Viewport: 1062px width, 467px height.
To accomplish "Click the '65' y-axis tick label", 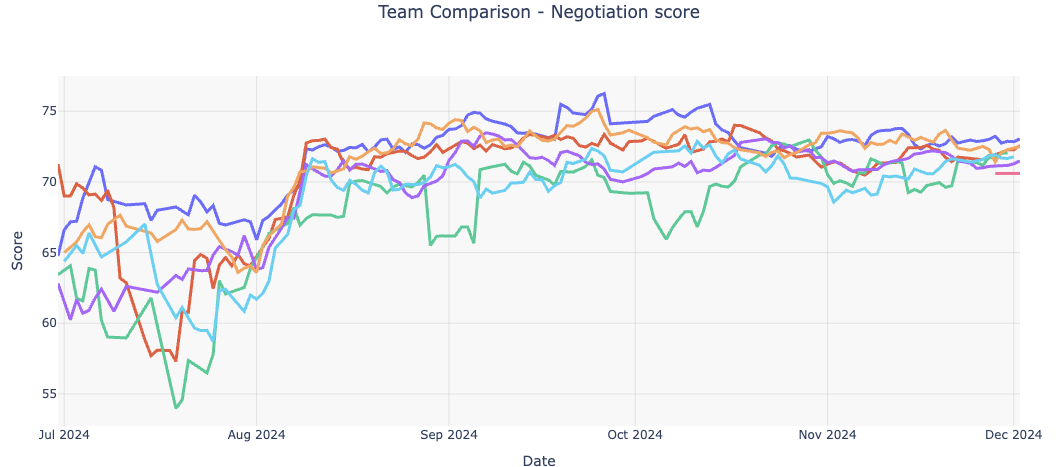I will (x=45, y=252).
